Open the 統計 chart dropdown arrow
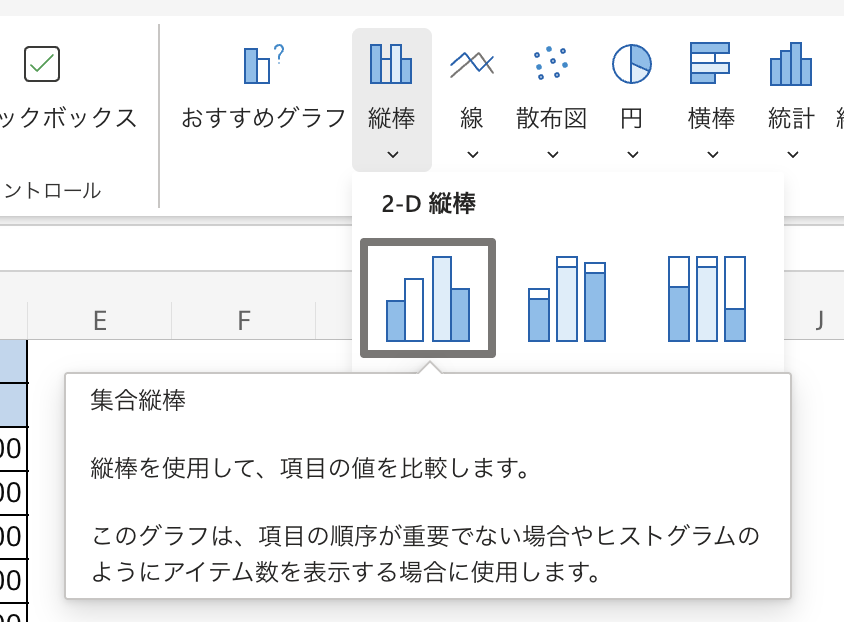Screen dimensions: 844x622 (x=792, y=154)
